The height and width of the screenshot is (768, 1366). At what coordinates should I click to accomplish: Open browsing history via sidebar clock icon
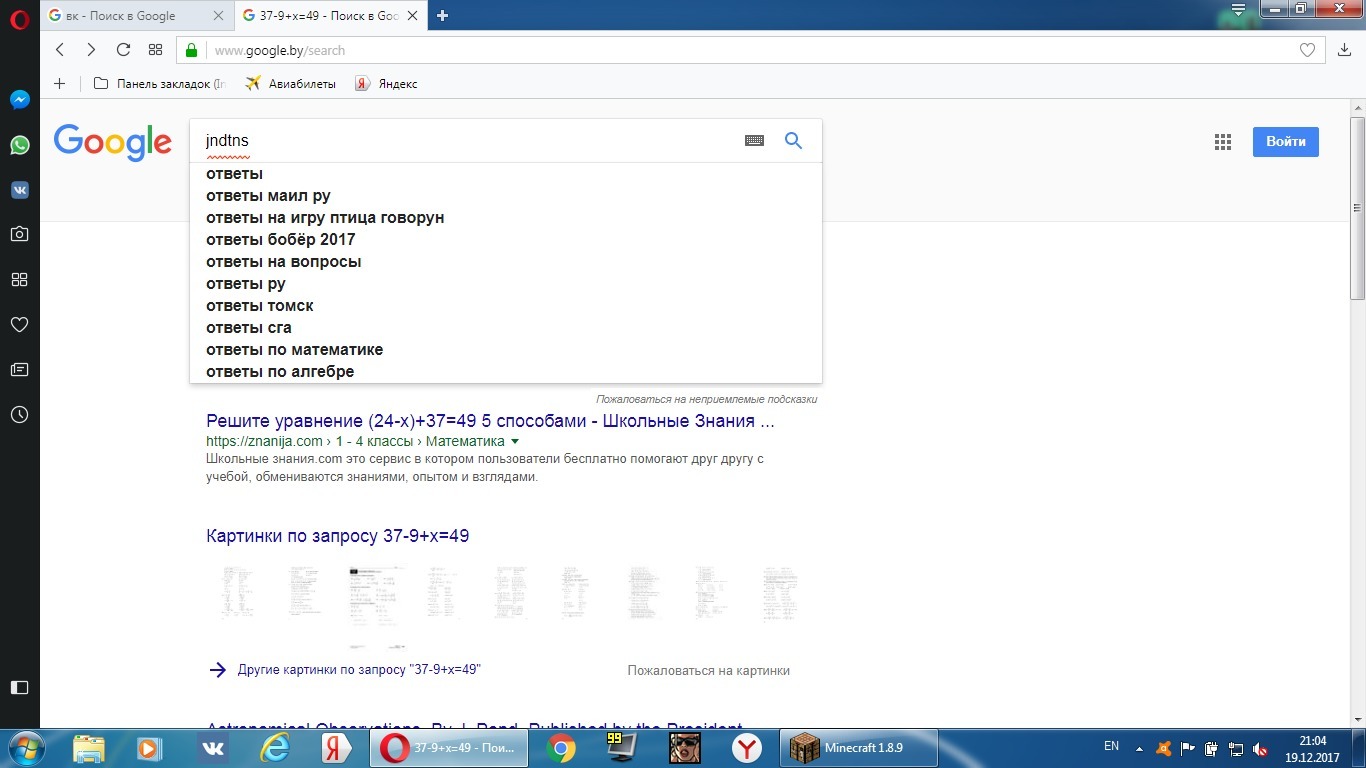19,414
